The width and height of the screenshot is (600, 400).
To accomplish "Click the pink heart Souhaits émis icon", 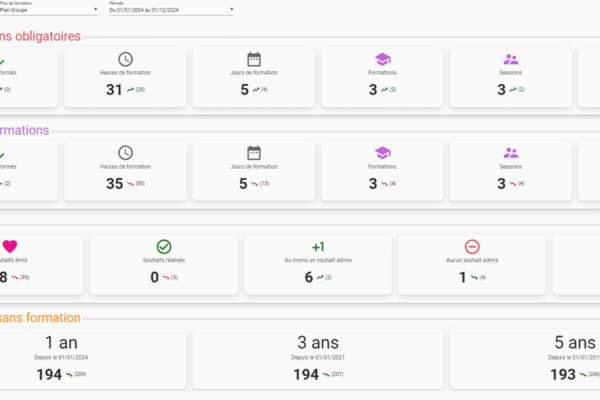I will [x=10, y=247].
